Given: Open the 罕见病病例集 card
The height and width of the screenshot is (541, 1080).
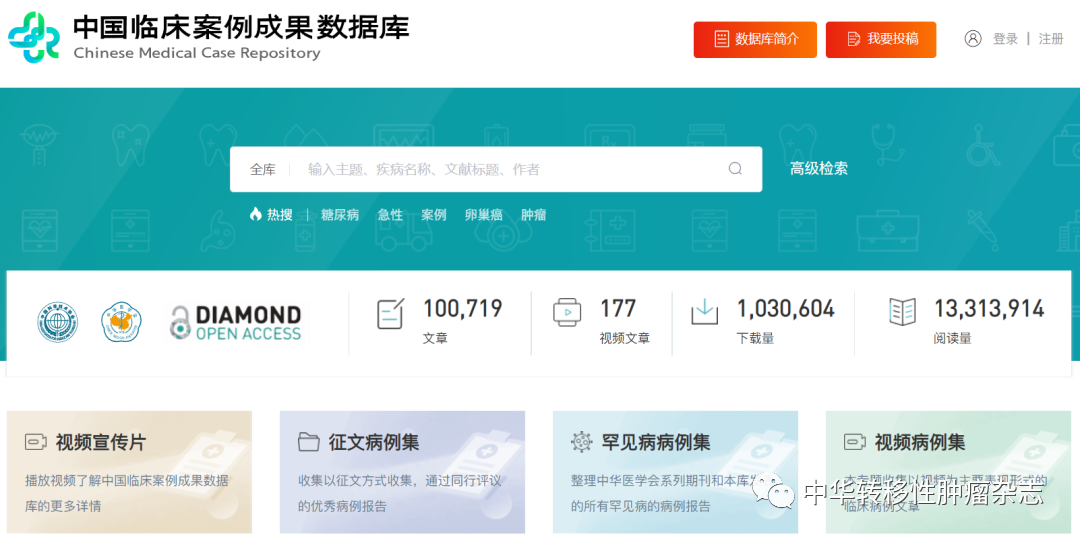Looking at the screenshot, I should 676,472.
